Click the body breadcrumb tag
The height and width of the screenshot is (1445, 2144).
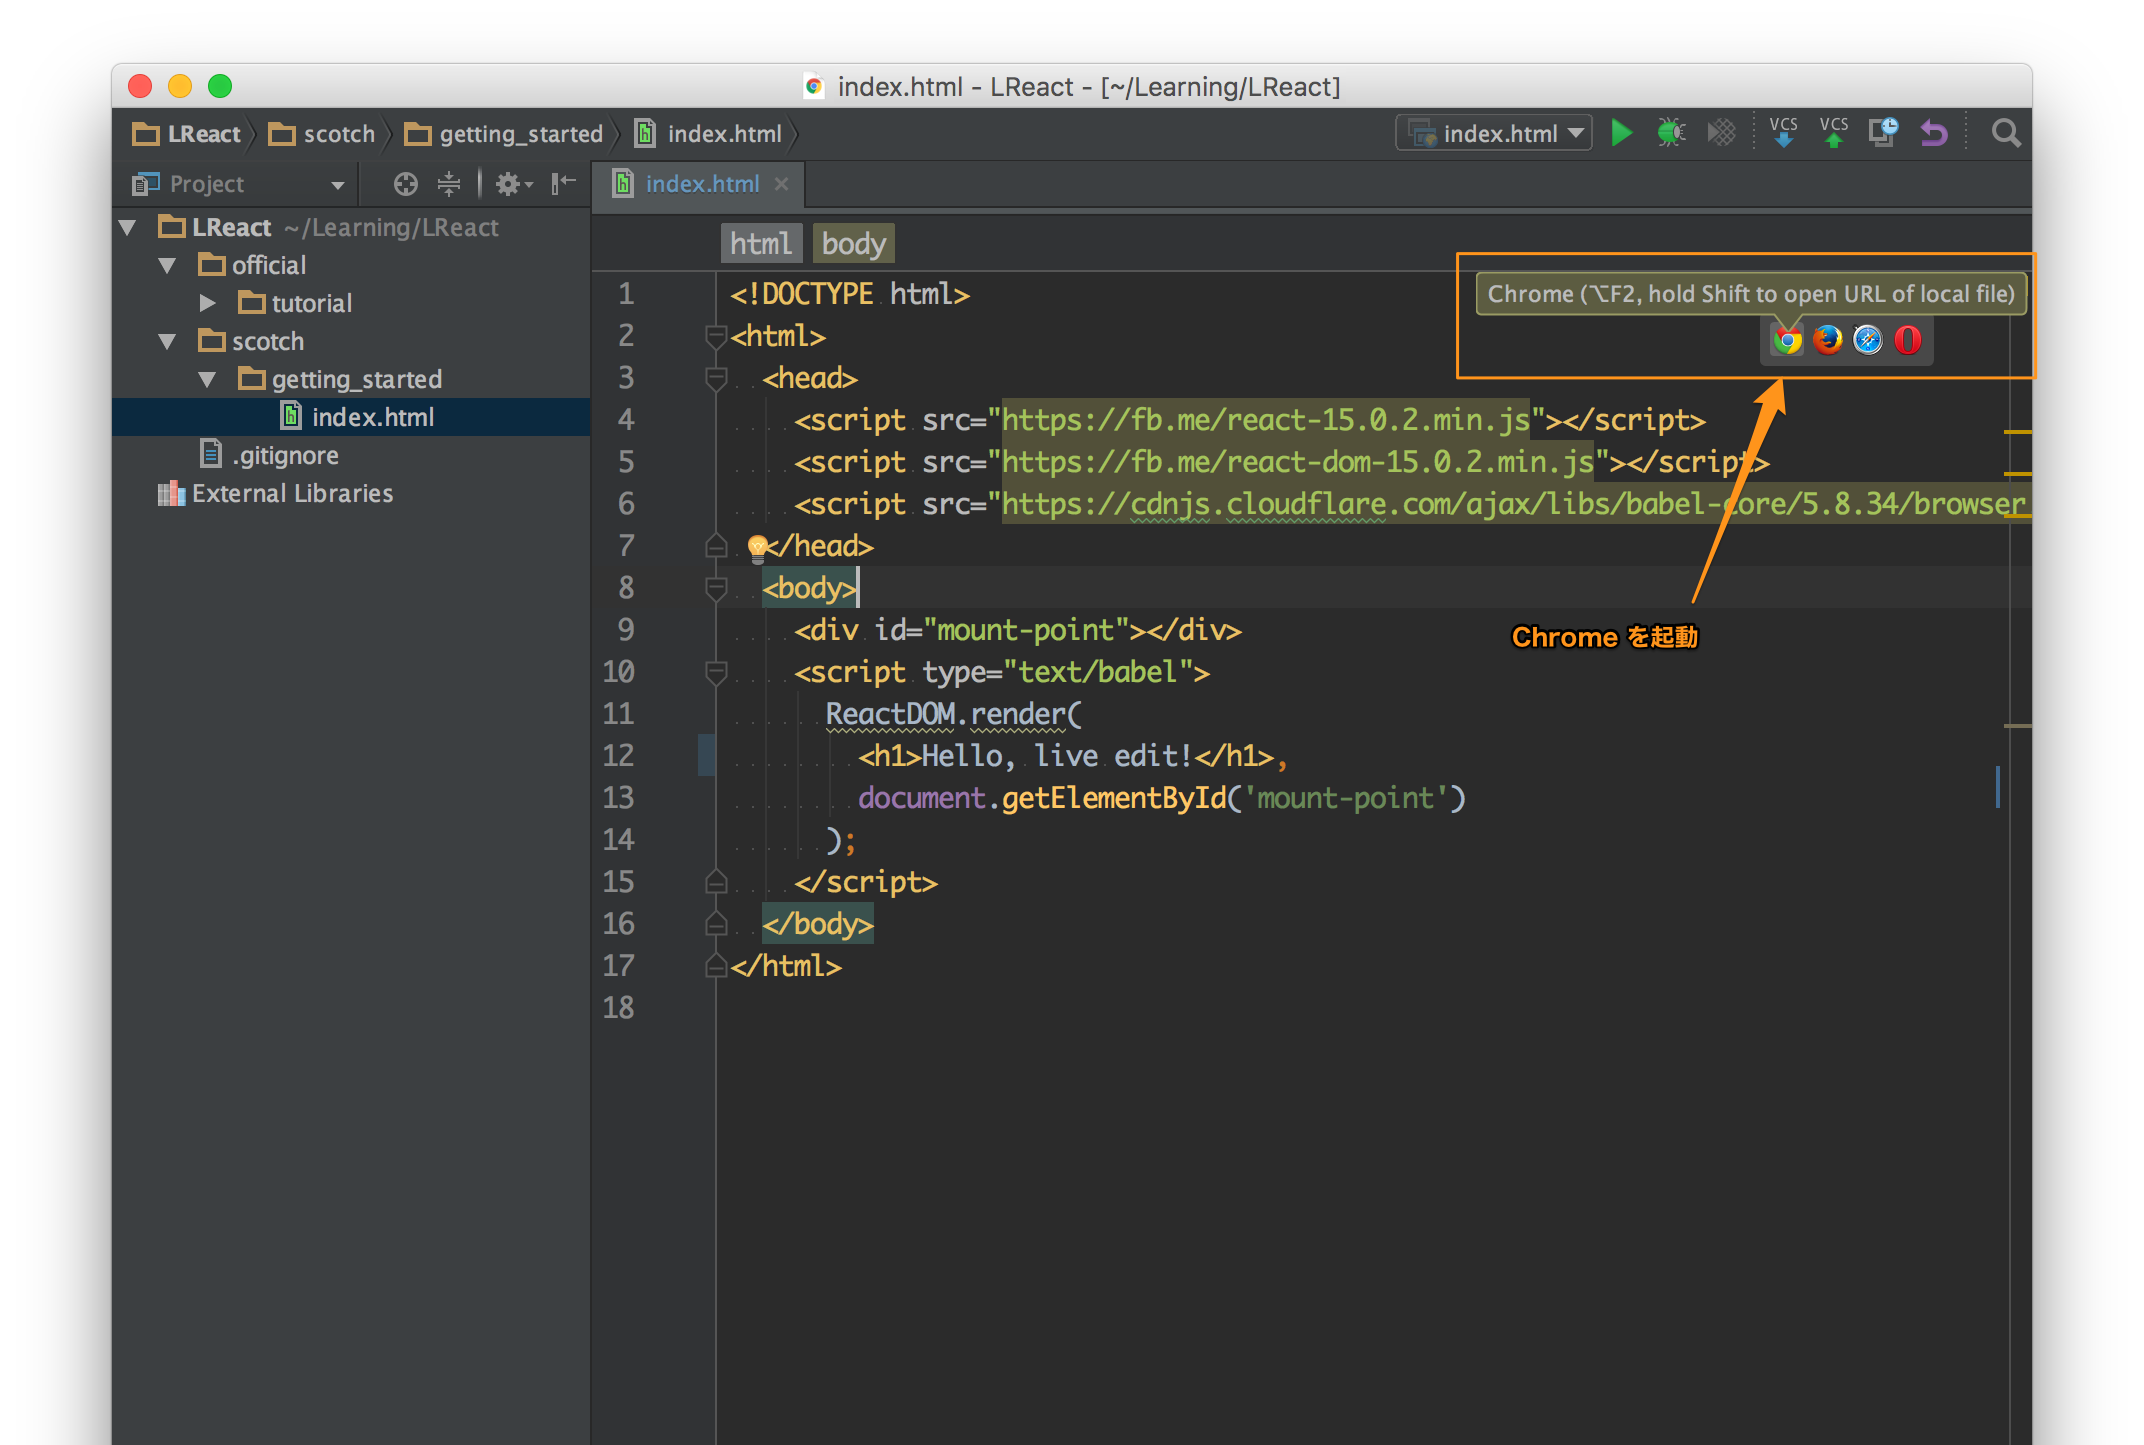853,244
